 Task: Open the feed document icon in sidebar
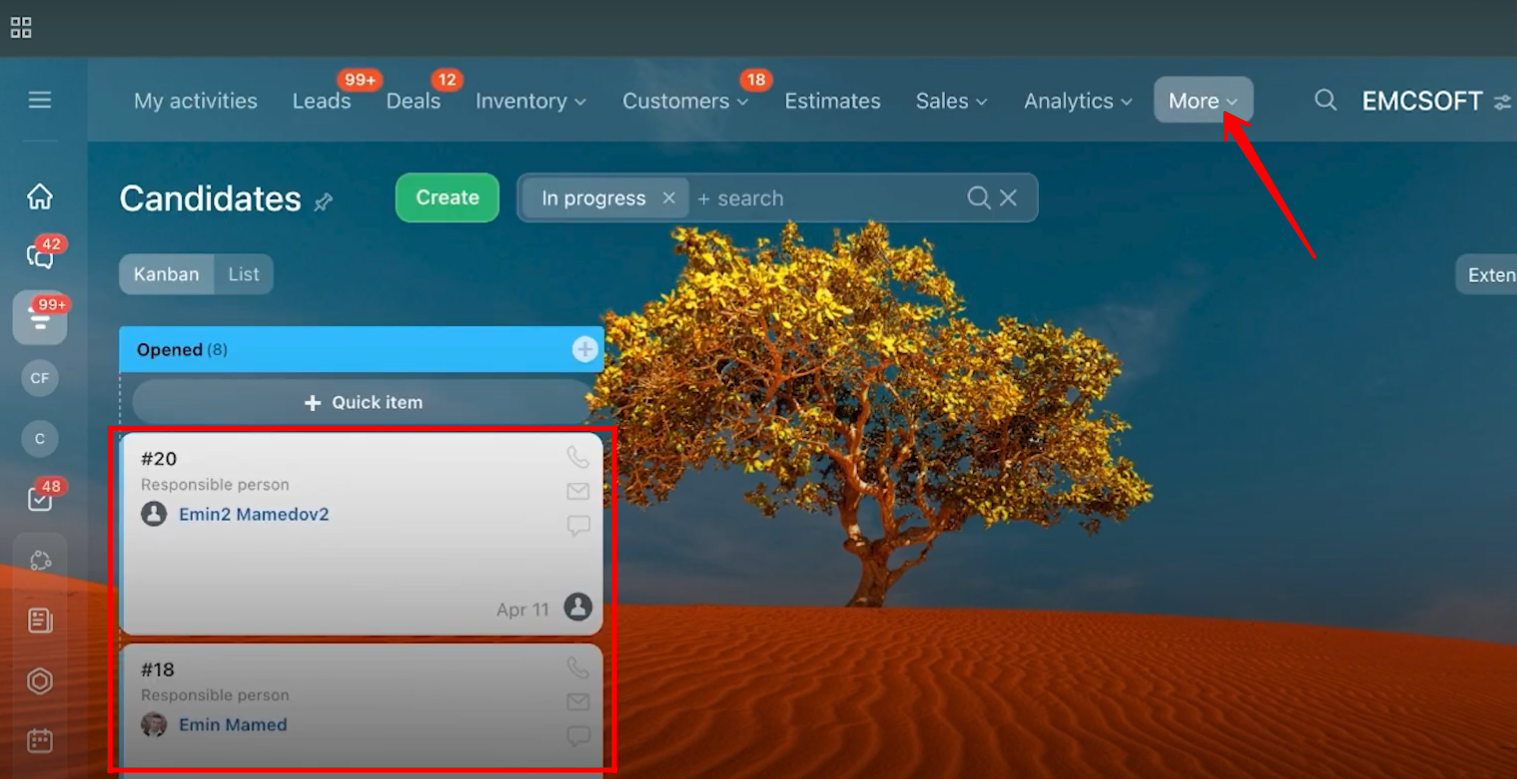40,620
